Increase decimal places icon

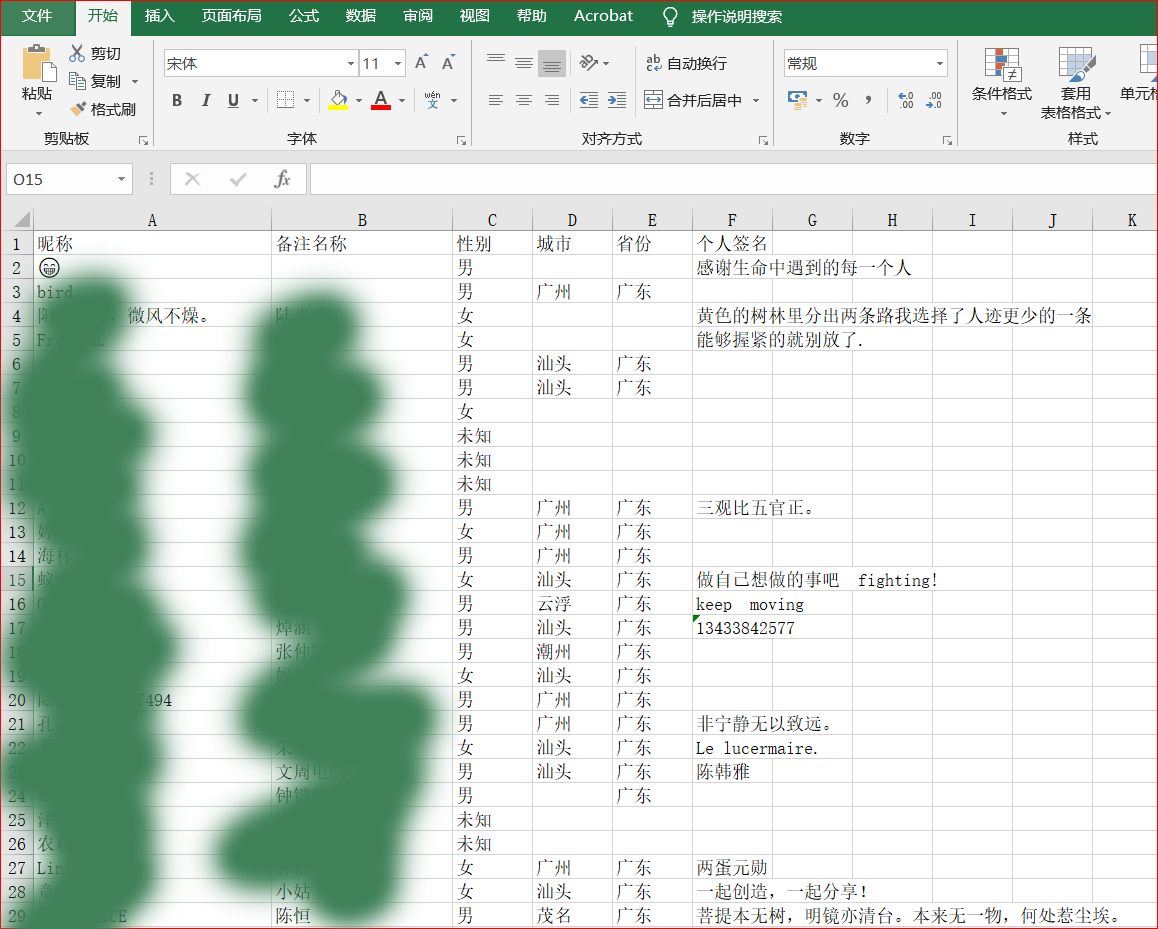pyautogui.click(x=905, y=100)
